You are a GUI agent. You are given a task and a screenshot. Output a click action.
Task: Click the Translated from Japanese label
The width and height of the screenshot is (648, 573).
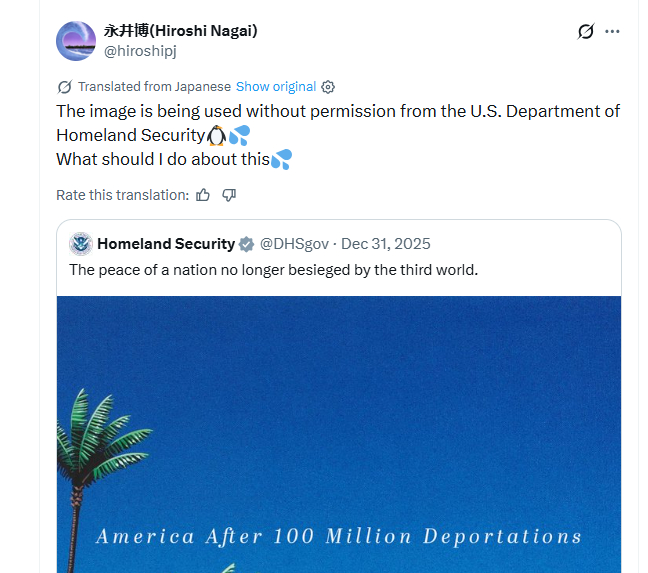pos(154,87)
